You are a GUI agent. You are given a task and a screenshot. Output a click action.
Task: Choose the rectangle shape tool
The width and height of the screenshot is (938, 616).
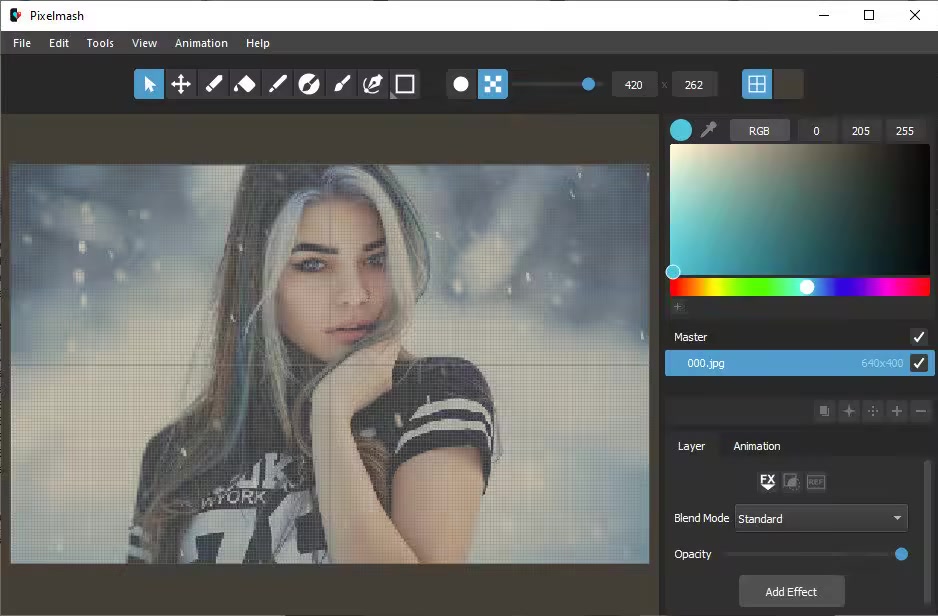coord(405,85)
